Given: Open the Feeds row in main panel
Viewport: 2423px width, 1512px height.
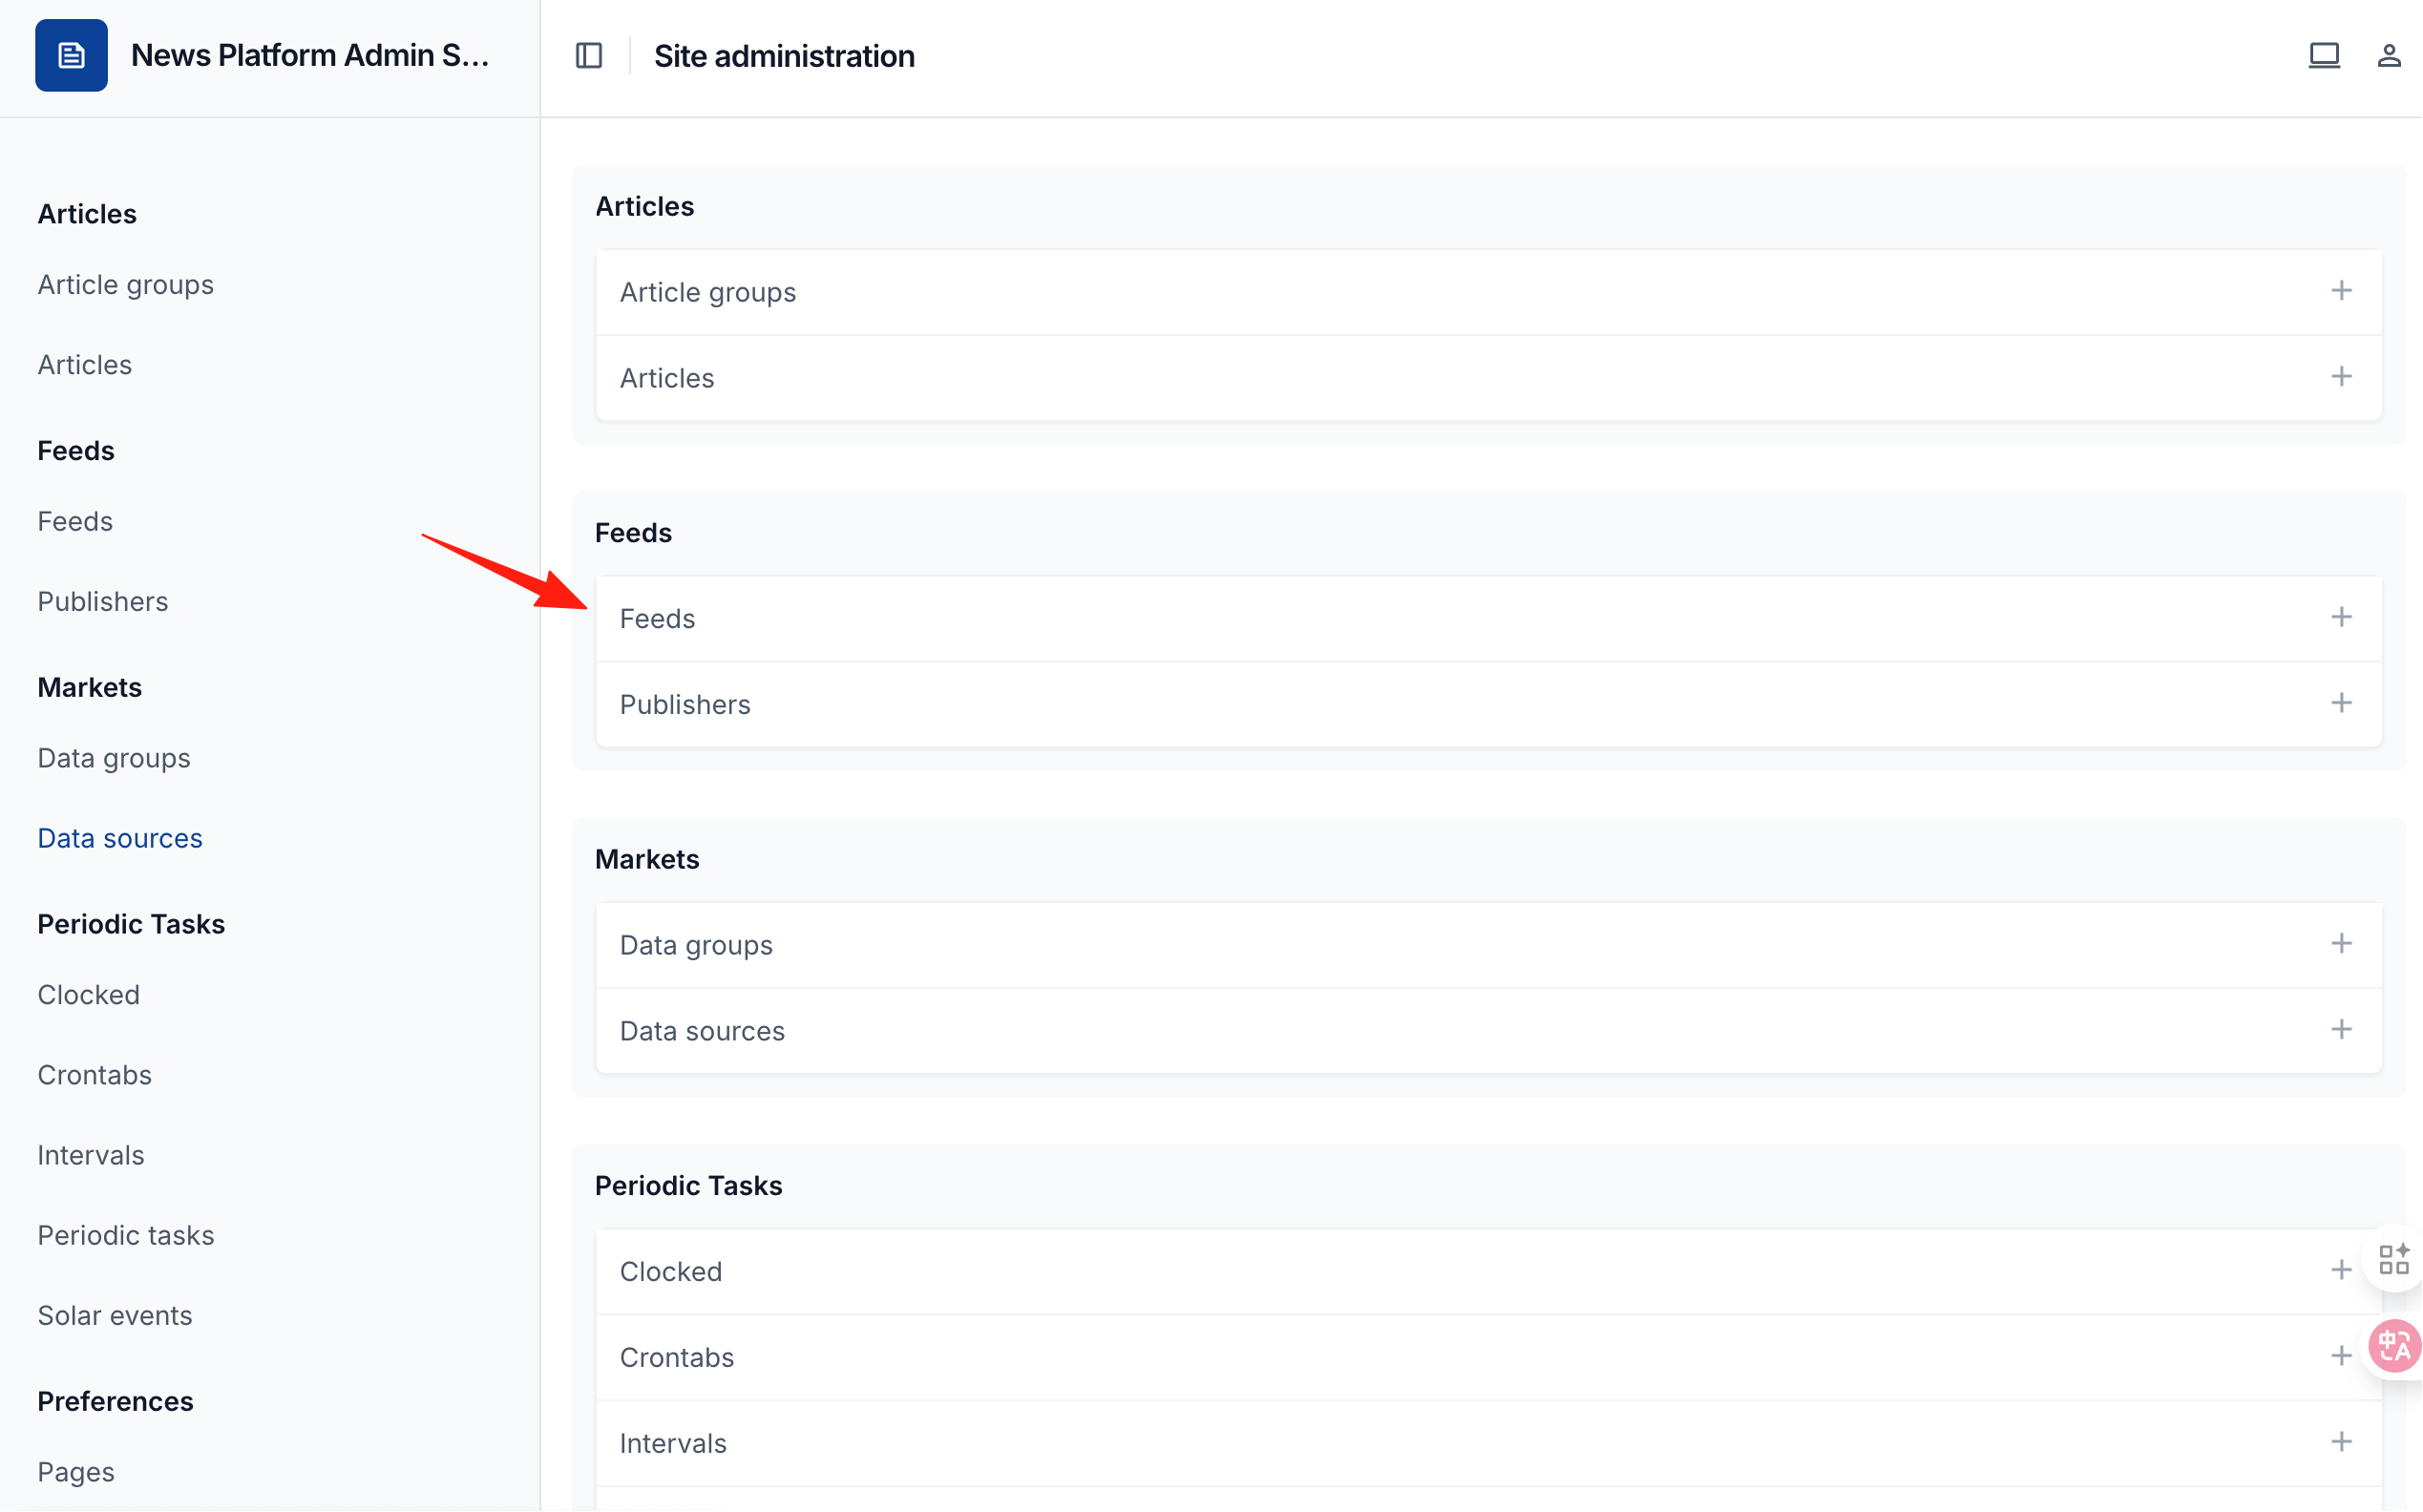Looking at the screenshot, I should point(1489,618).
